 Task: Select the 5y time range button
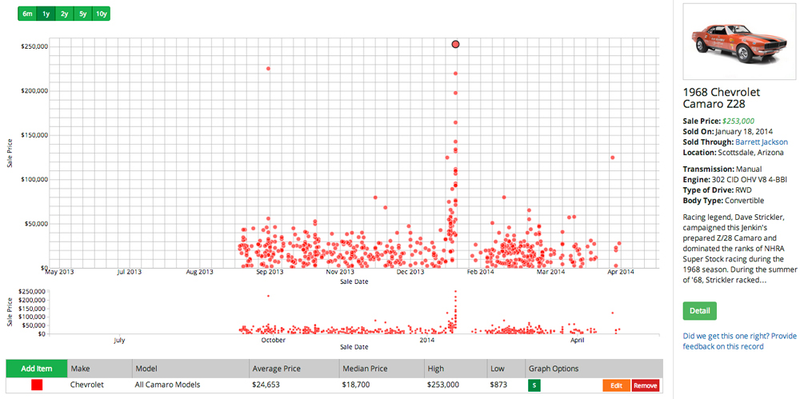click(83, 14)
